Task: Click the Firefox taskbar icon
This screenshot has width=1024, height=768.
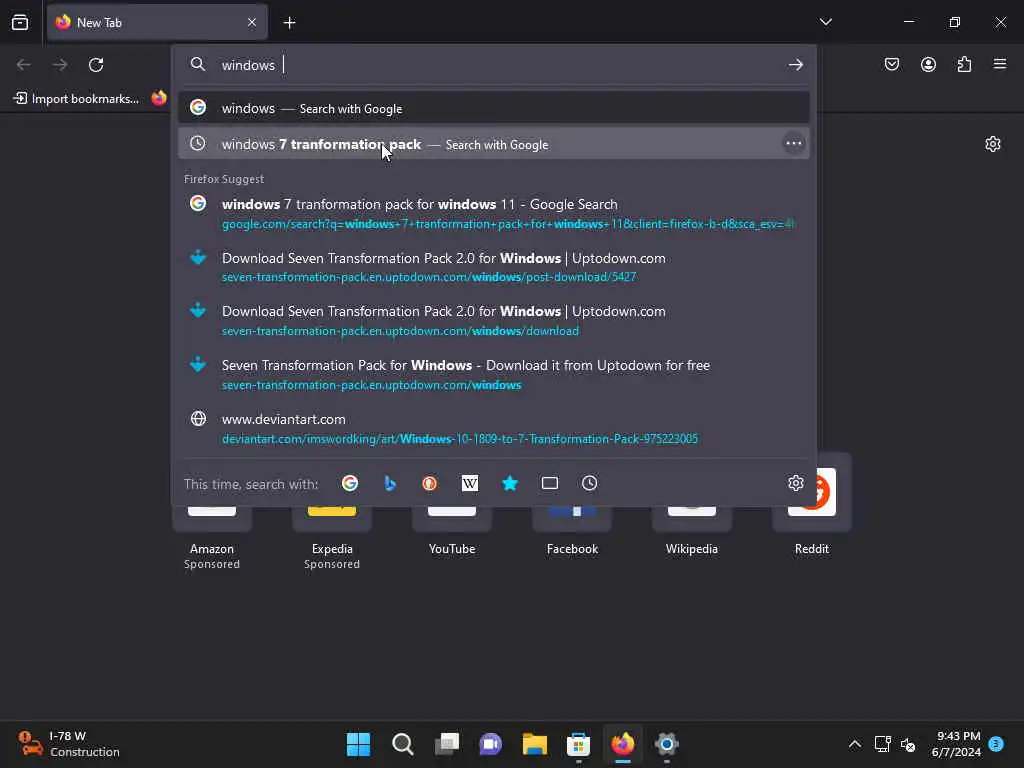Action: coord(622,744)
